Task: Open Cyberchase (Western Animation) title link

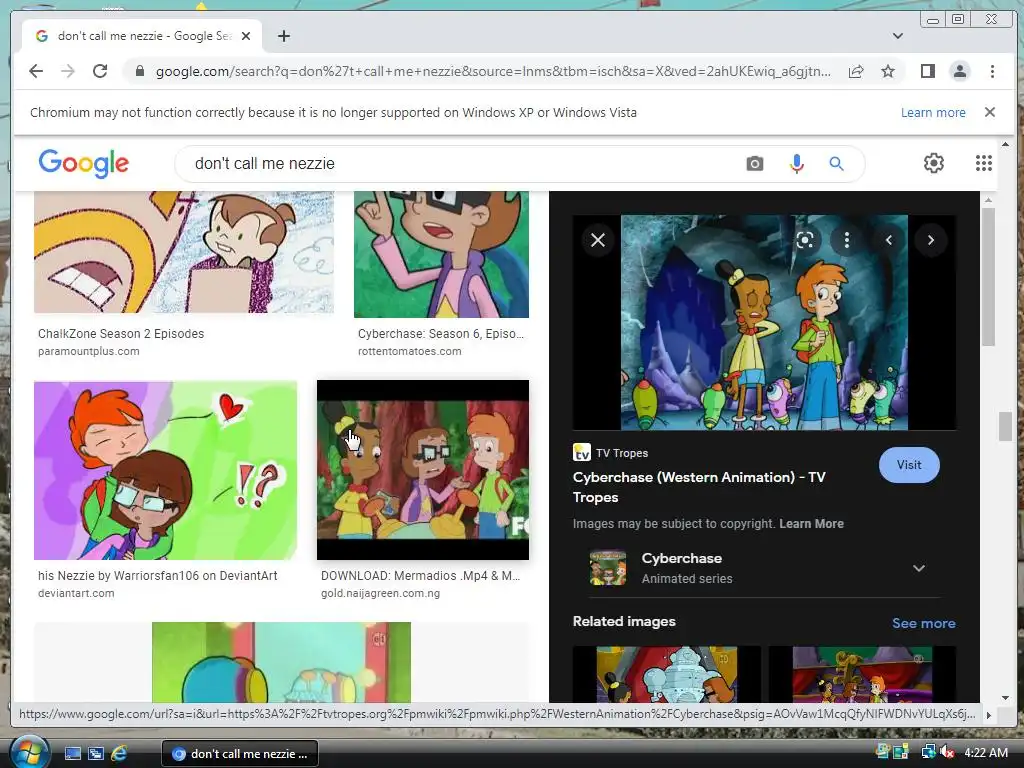Action: coord(699,487)
